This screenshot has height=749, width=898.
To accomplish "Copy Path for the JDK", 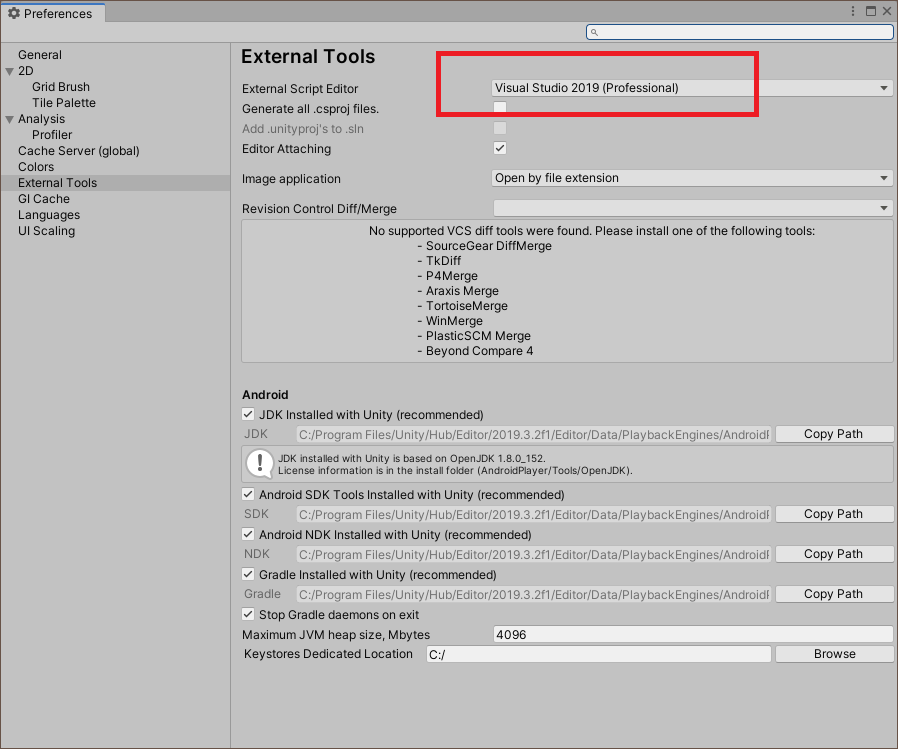I will pos(834,434).
